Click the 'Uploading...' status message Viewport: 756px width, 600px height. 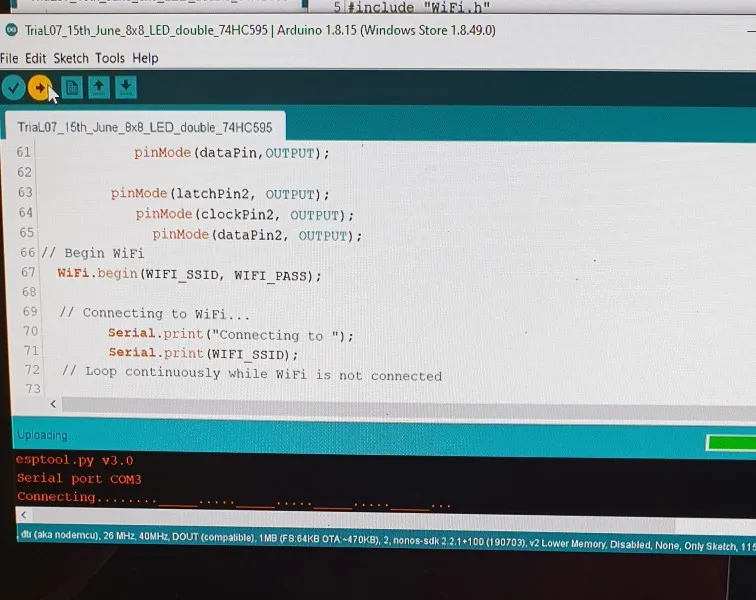[44, 435]
